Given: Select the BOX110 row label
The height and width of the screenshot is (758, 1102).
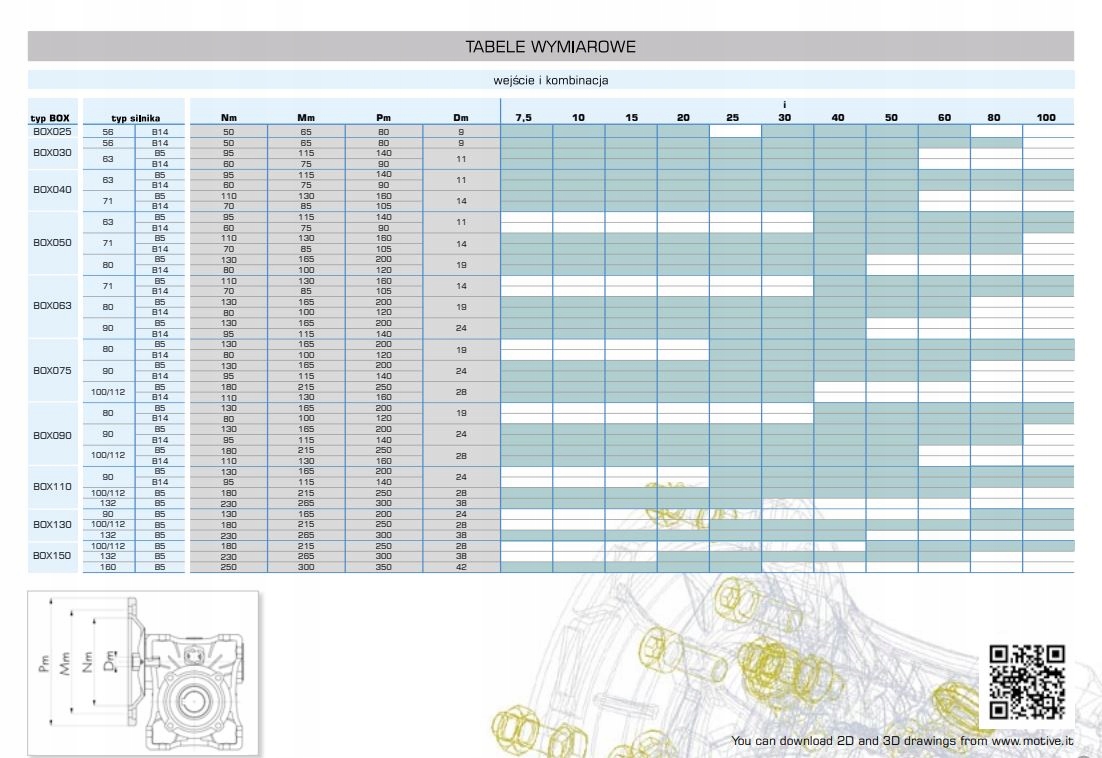Looking at the screenshot, I should pyautogui.click(x=52, y=486).
